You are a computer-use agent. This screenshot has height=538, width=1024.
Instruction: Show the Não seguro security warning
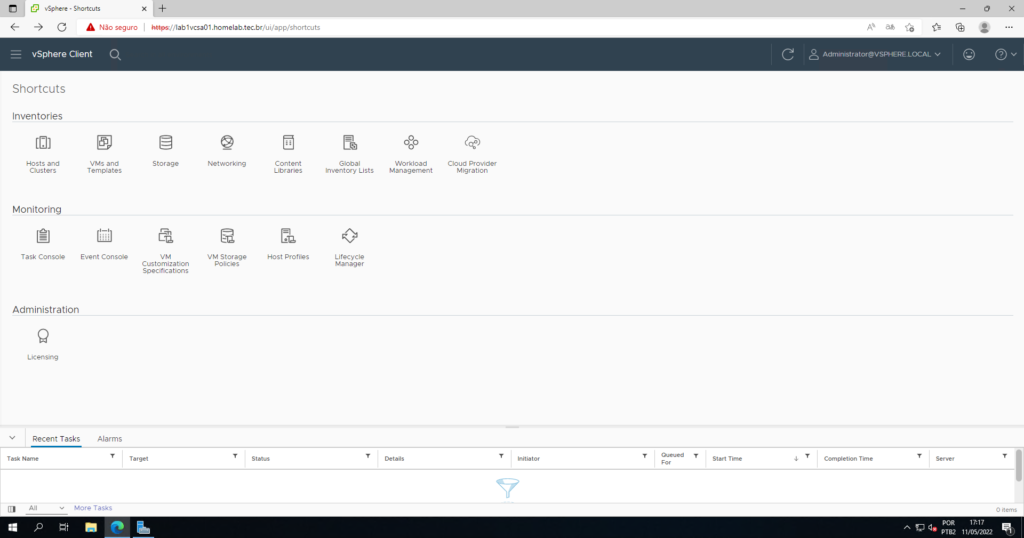click(x=112, y=27)
